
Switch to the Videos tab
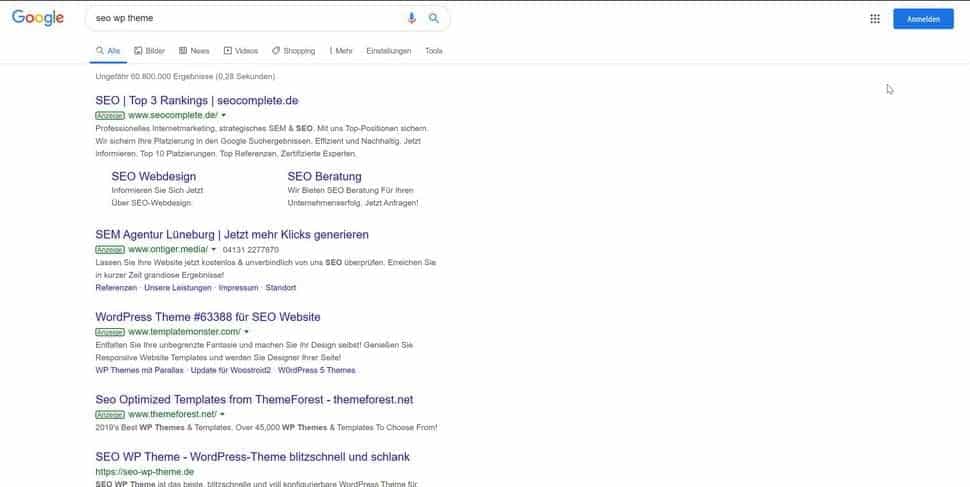[241, 51]
